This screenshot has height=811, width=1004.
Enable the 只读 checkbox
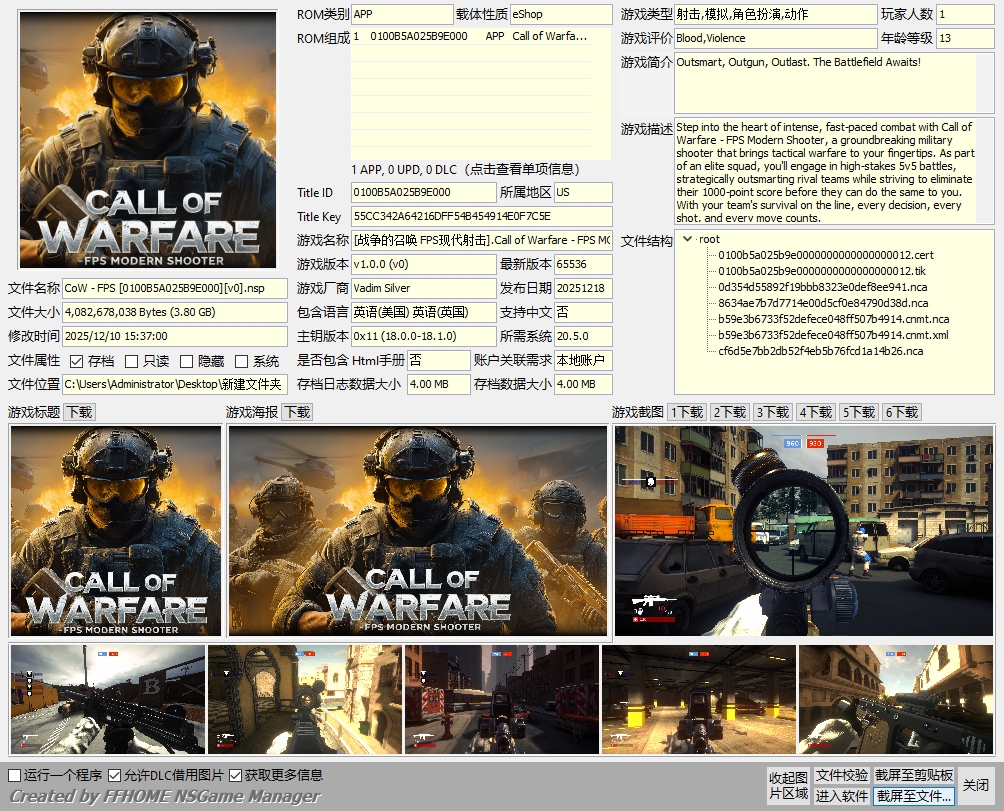click(133, 361)
